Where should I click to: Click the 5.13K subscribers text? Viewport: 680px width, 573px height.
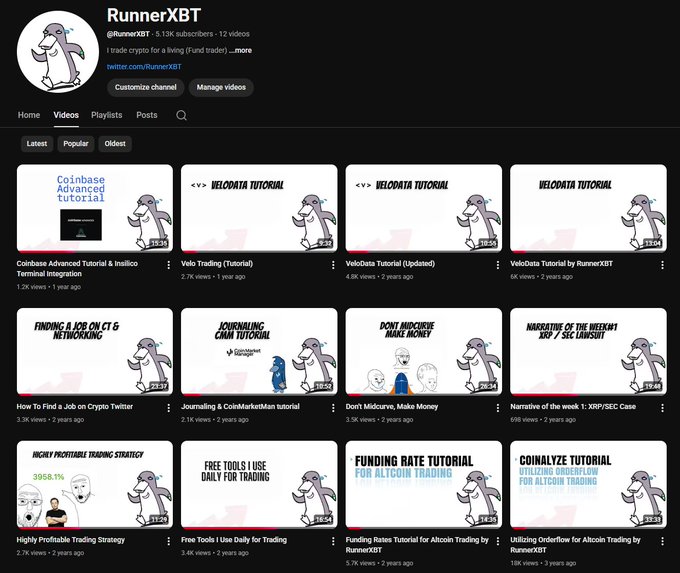click(x=184, y=34)
